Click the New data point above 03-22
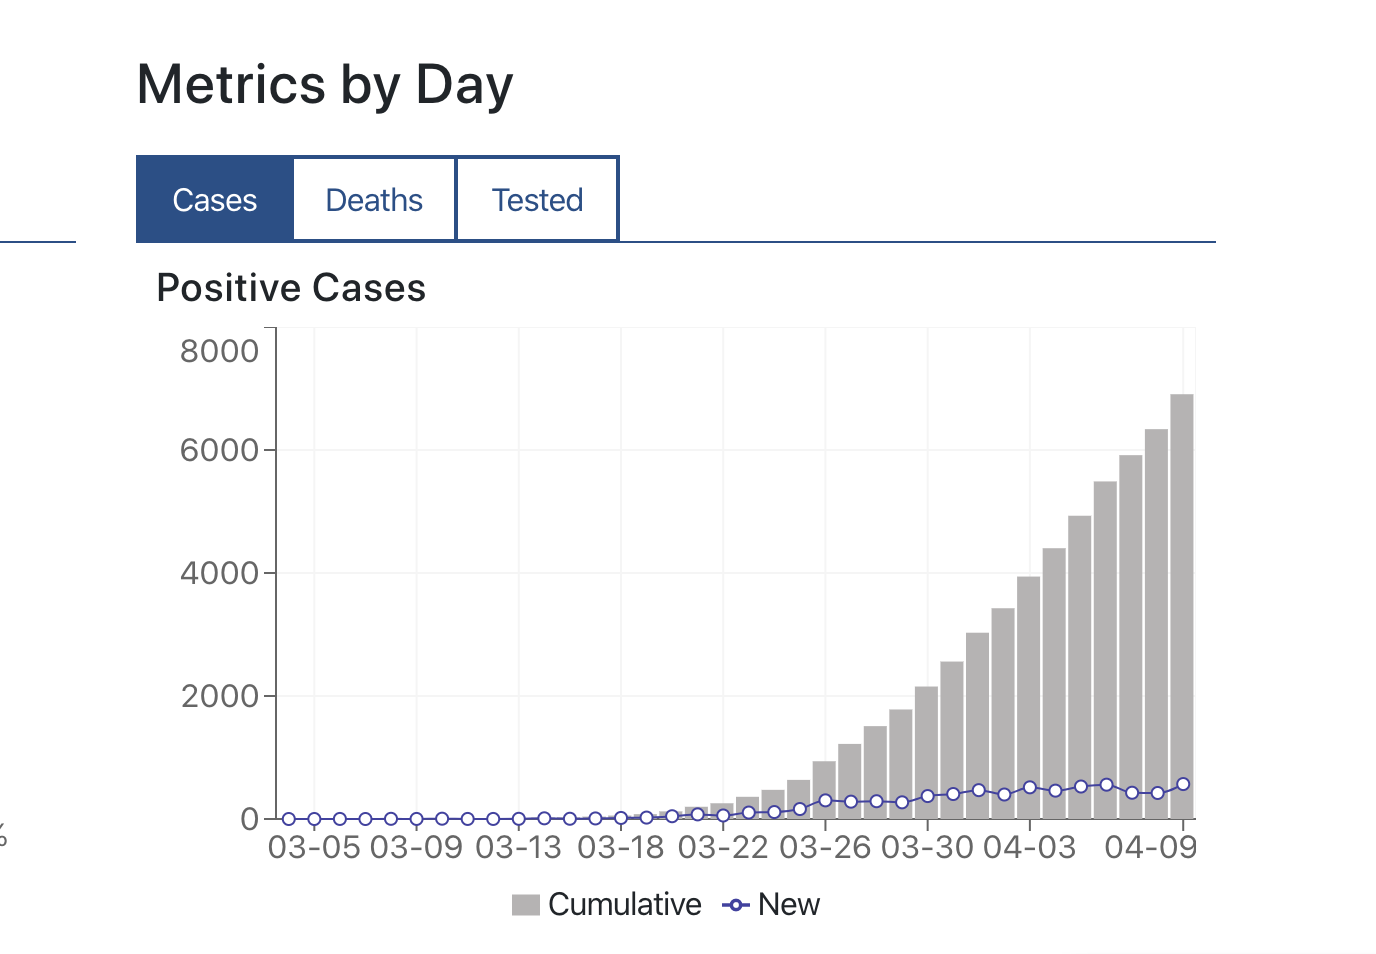 (x=723, y=815)
